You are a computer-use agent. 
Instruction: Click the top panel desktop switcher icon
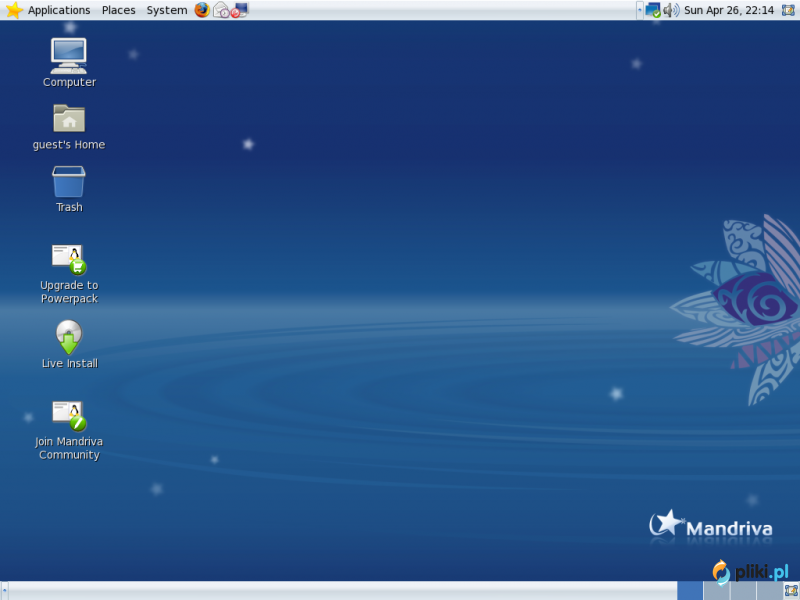click(x=789, y=10)
